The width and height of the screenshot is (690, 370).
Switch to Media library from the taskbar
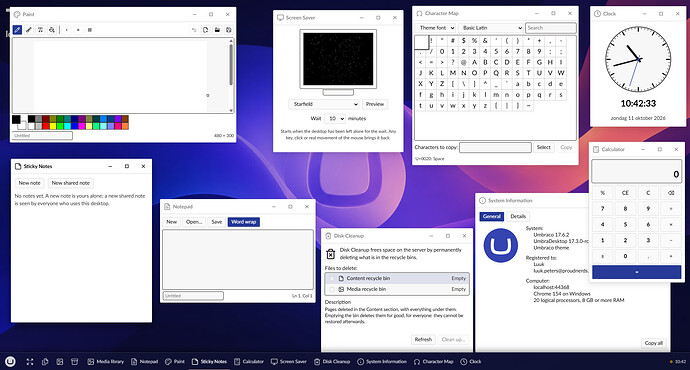106,362
